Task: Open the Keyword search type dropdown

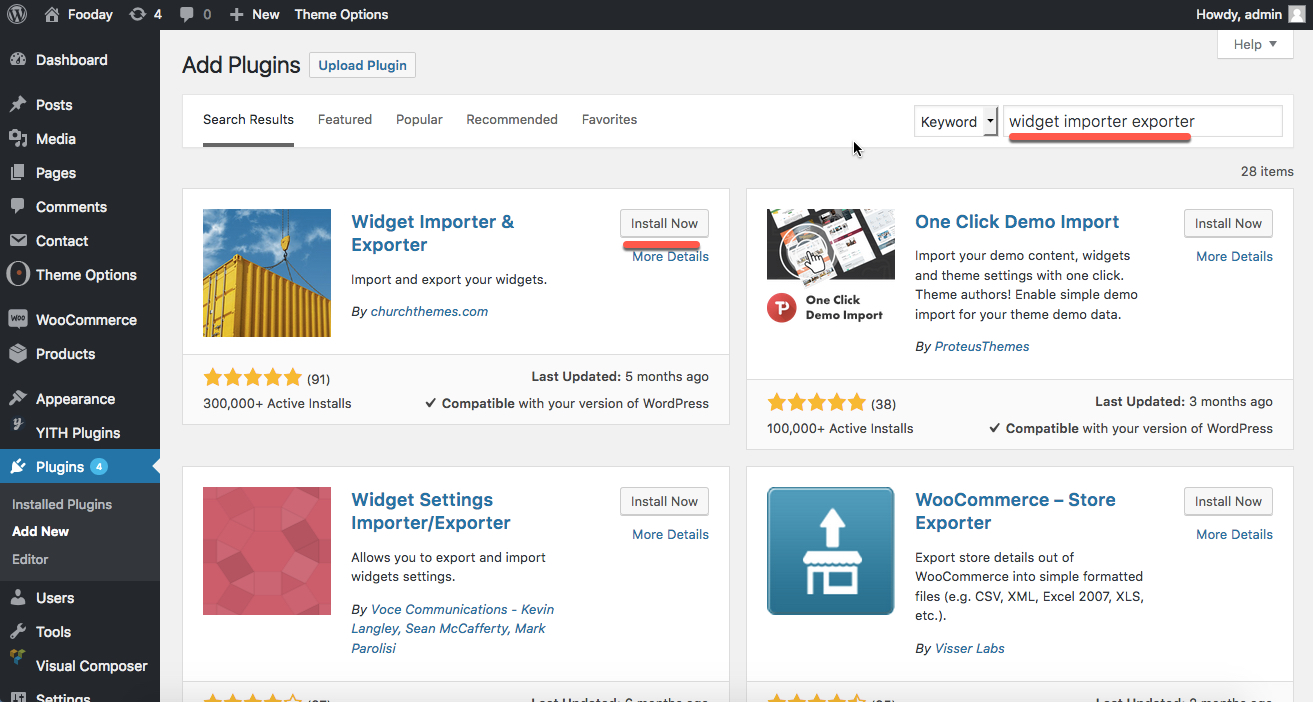Action: coord(956,121)
